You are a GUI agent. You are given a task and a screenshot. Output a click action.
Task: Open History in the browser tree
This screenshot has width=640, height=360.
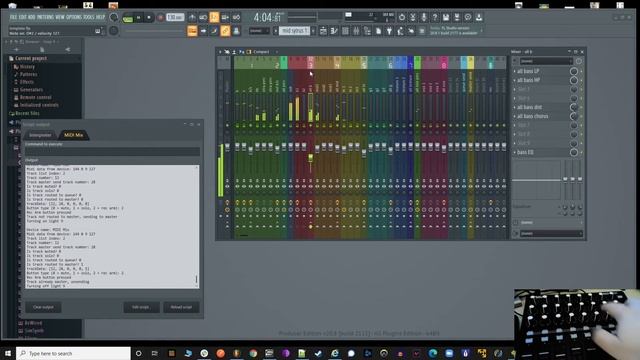27,67
